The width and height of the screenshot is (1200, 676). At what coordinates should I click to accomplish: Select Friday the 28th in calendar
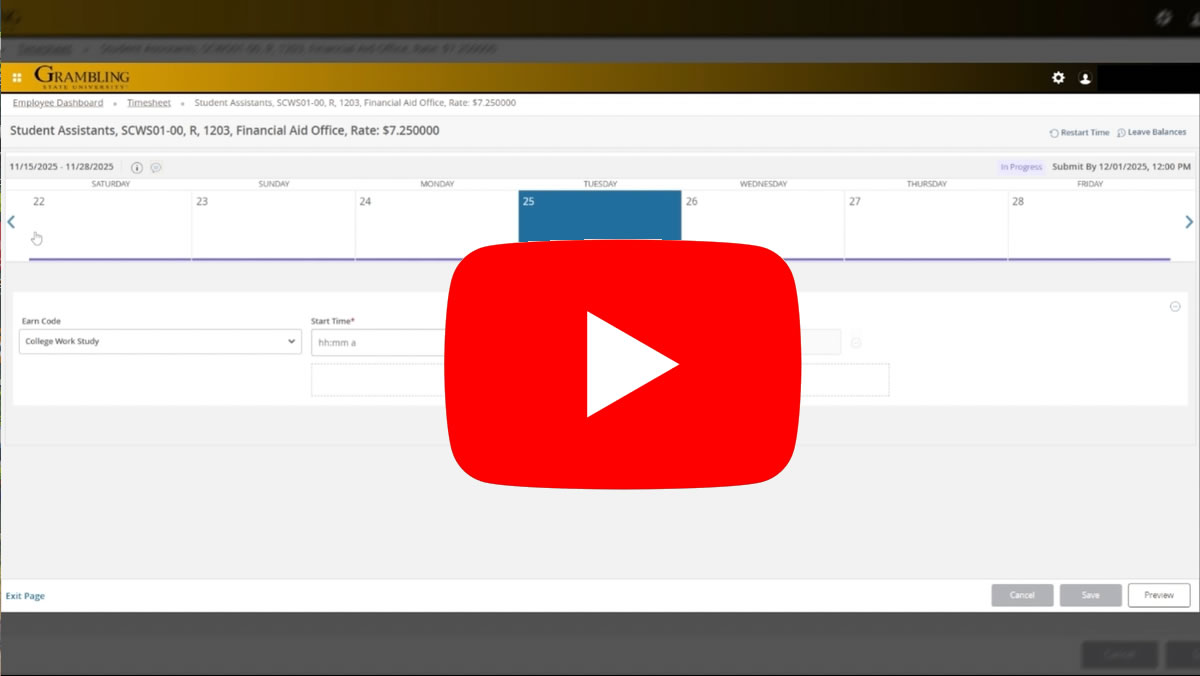click(x=1089, y=225)
